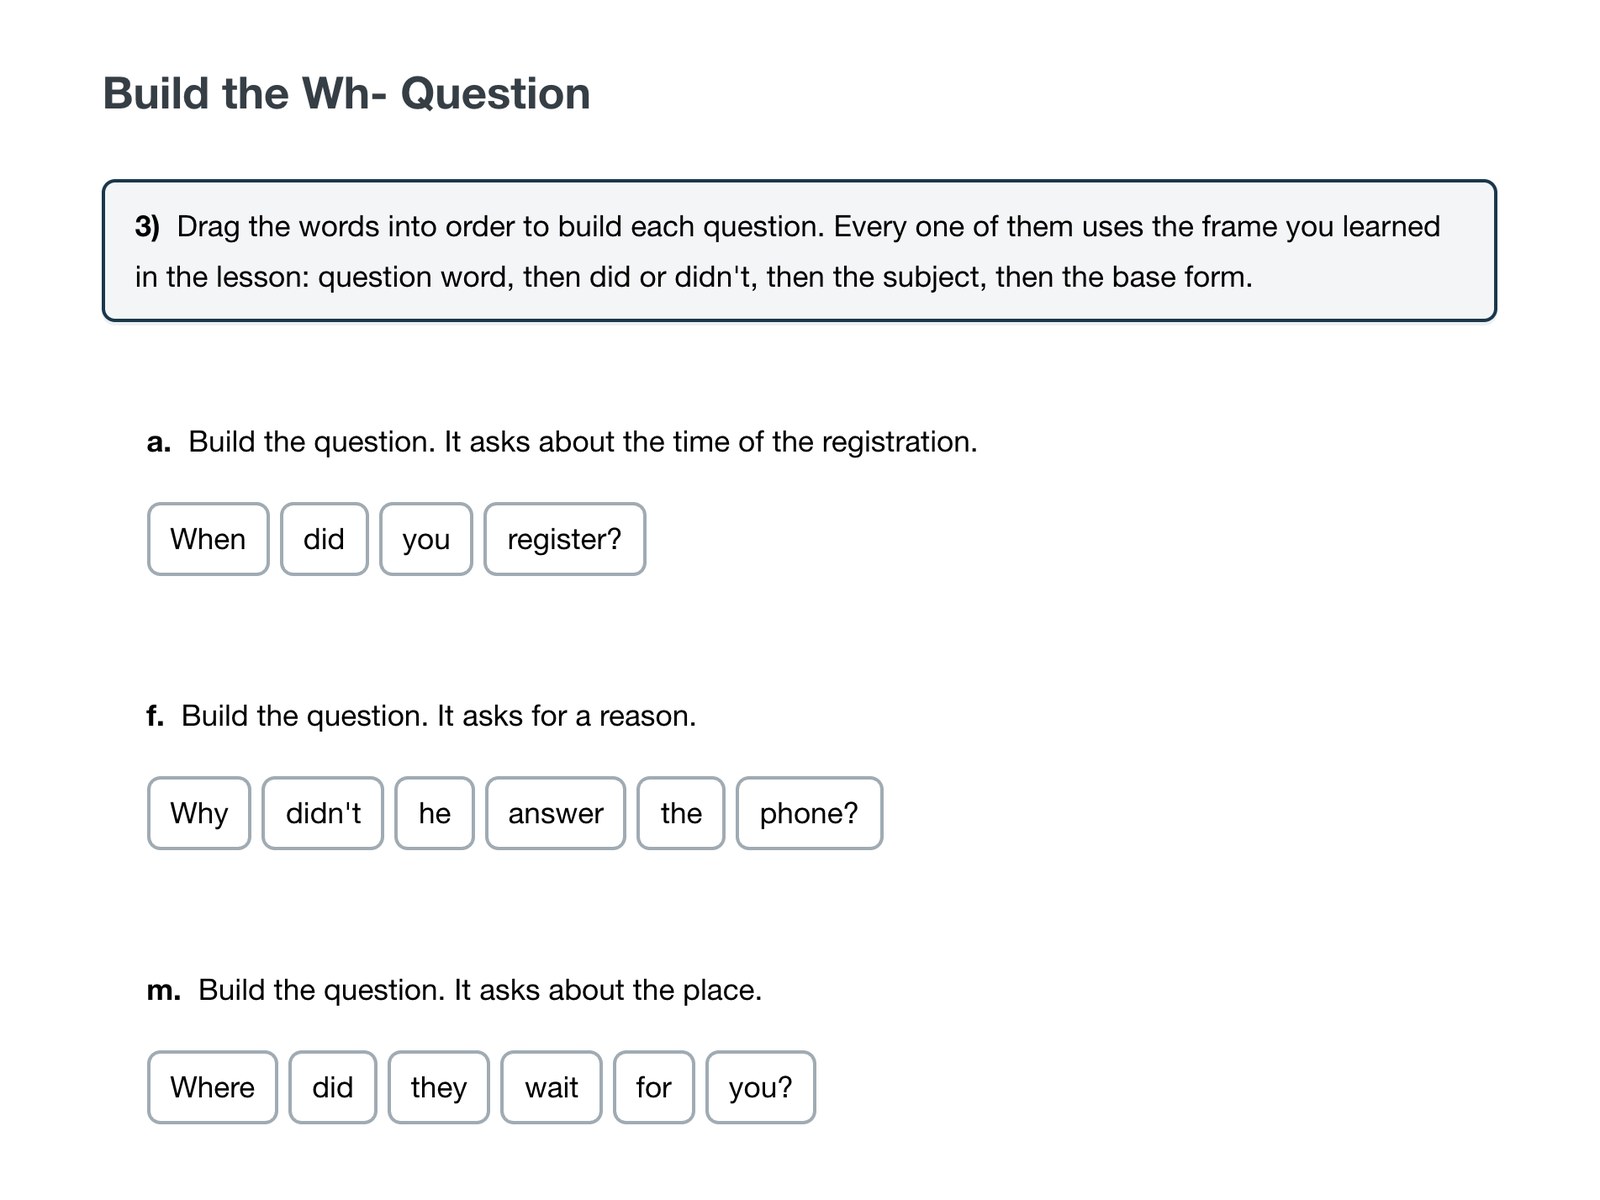Click the 'Why' word tile
This screenshot has width=1600, height=1200.
tap(199, 813)
